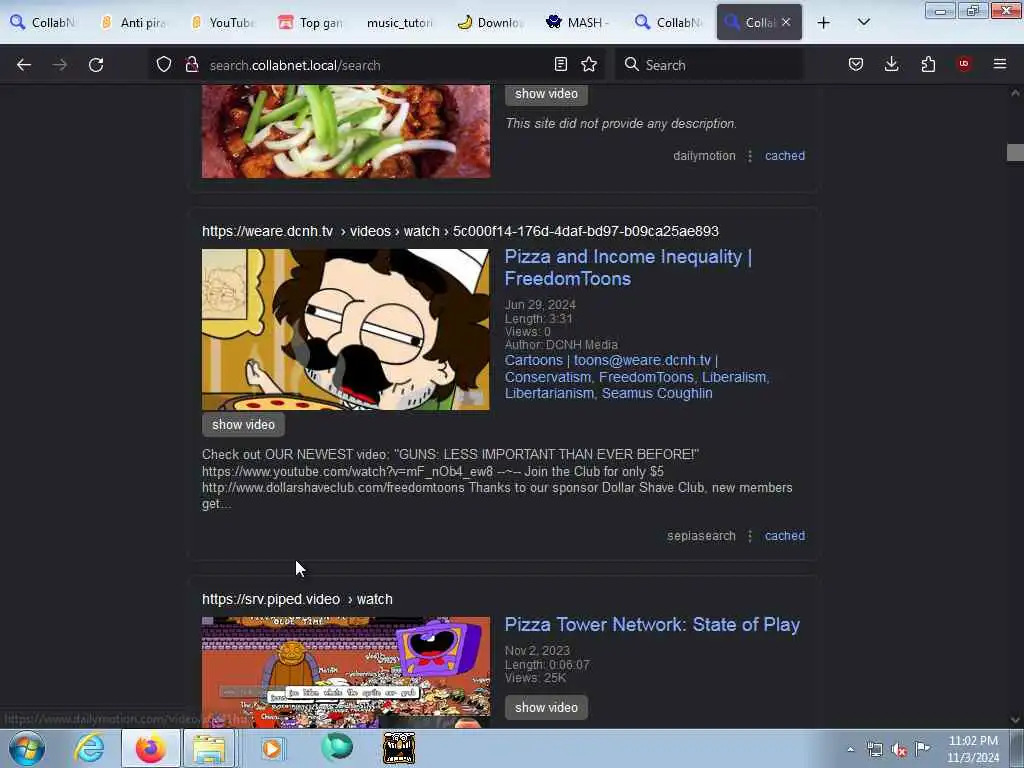Image resolution: width=1024 pixels, height=768 pixels.
Task: Expand sepiasearch result options dots
Action: coord(750,536)
